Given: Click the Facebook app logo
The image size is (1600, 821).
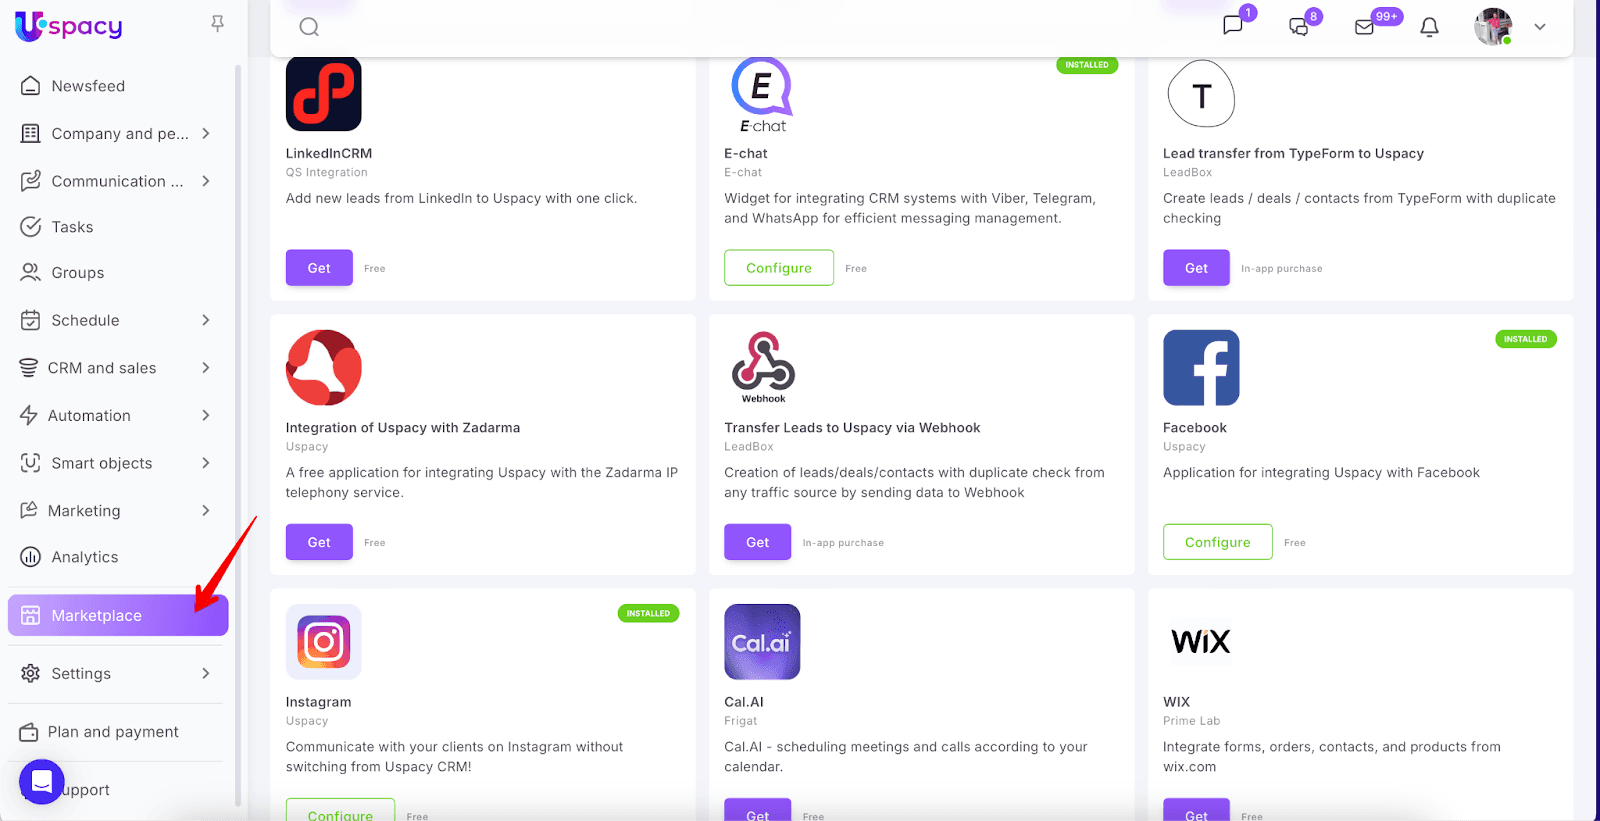Looking at the screenshot, I should pos(1201,367).
